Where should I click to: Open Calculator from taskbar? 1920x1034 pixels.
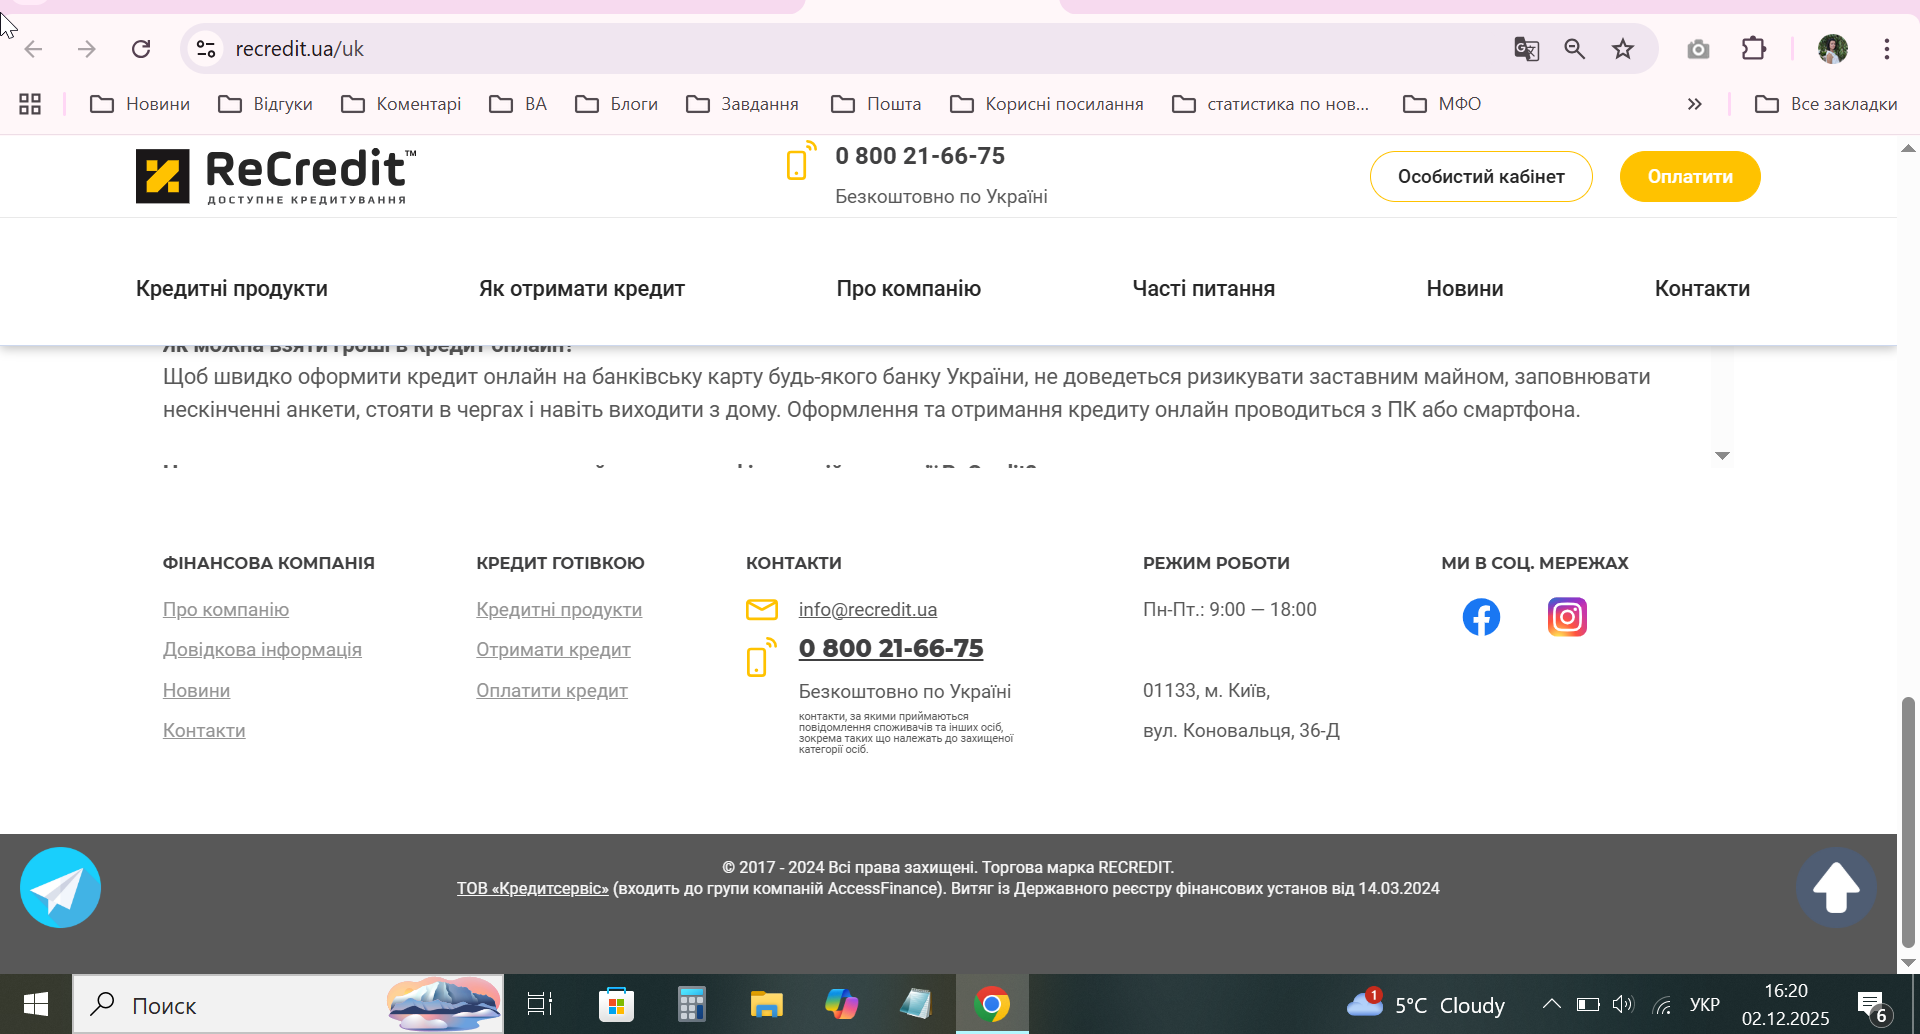point(691,1004)
